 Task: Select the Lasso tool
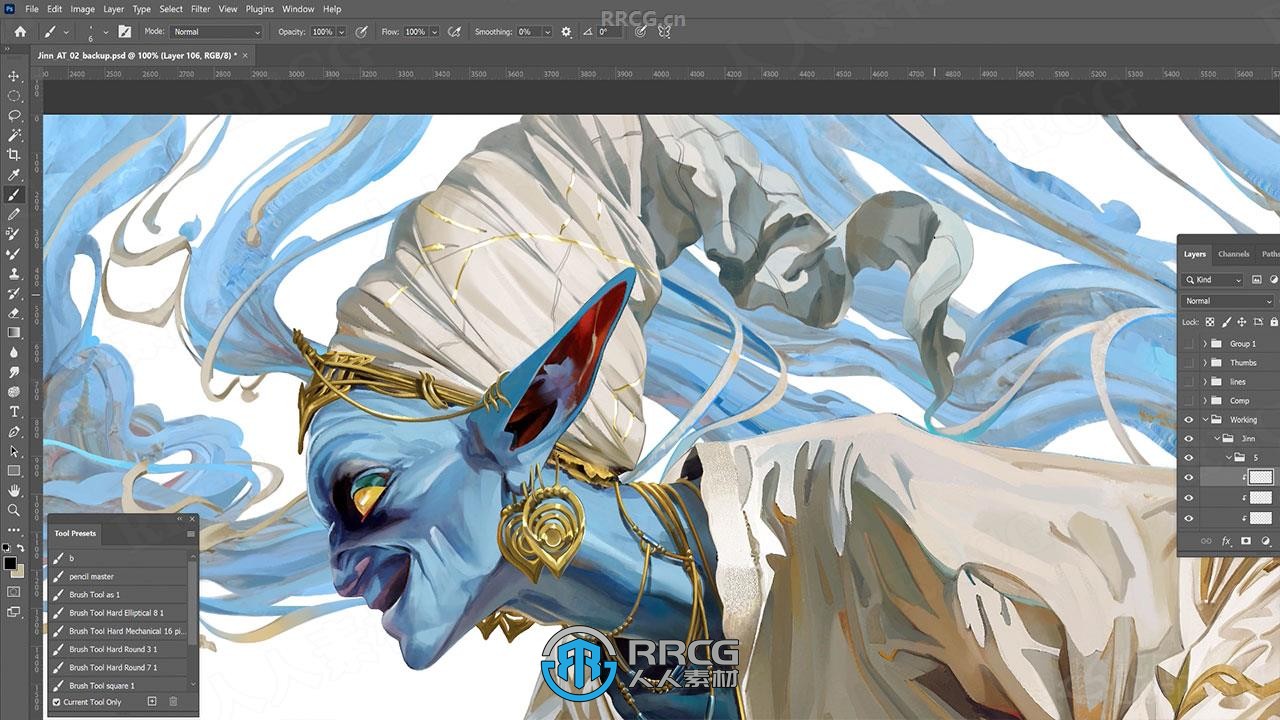point(14,116)
